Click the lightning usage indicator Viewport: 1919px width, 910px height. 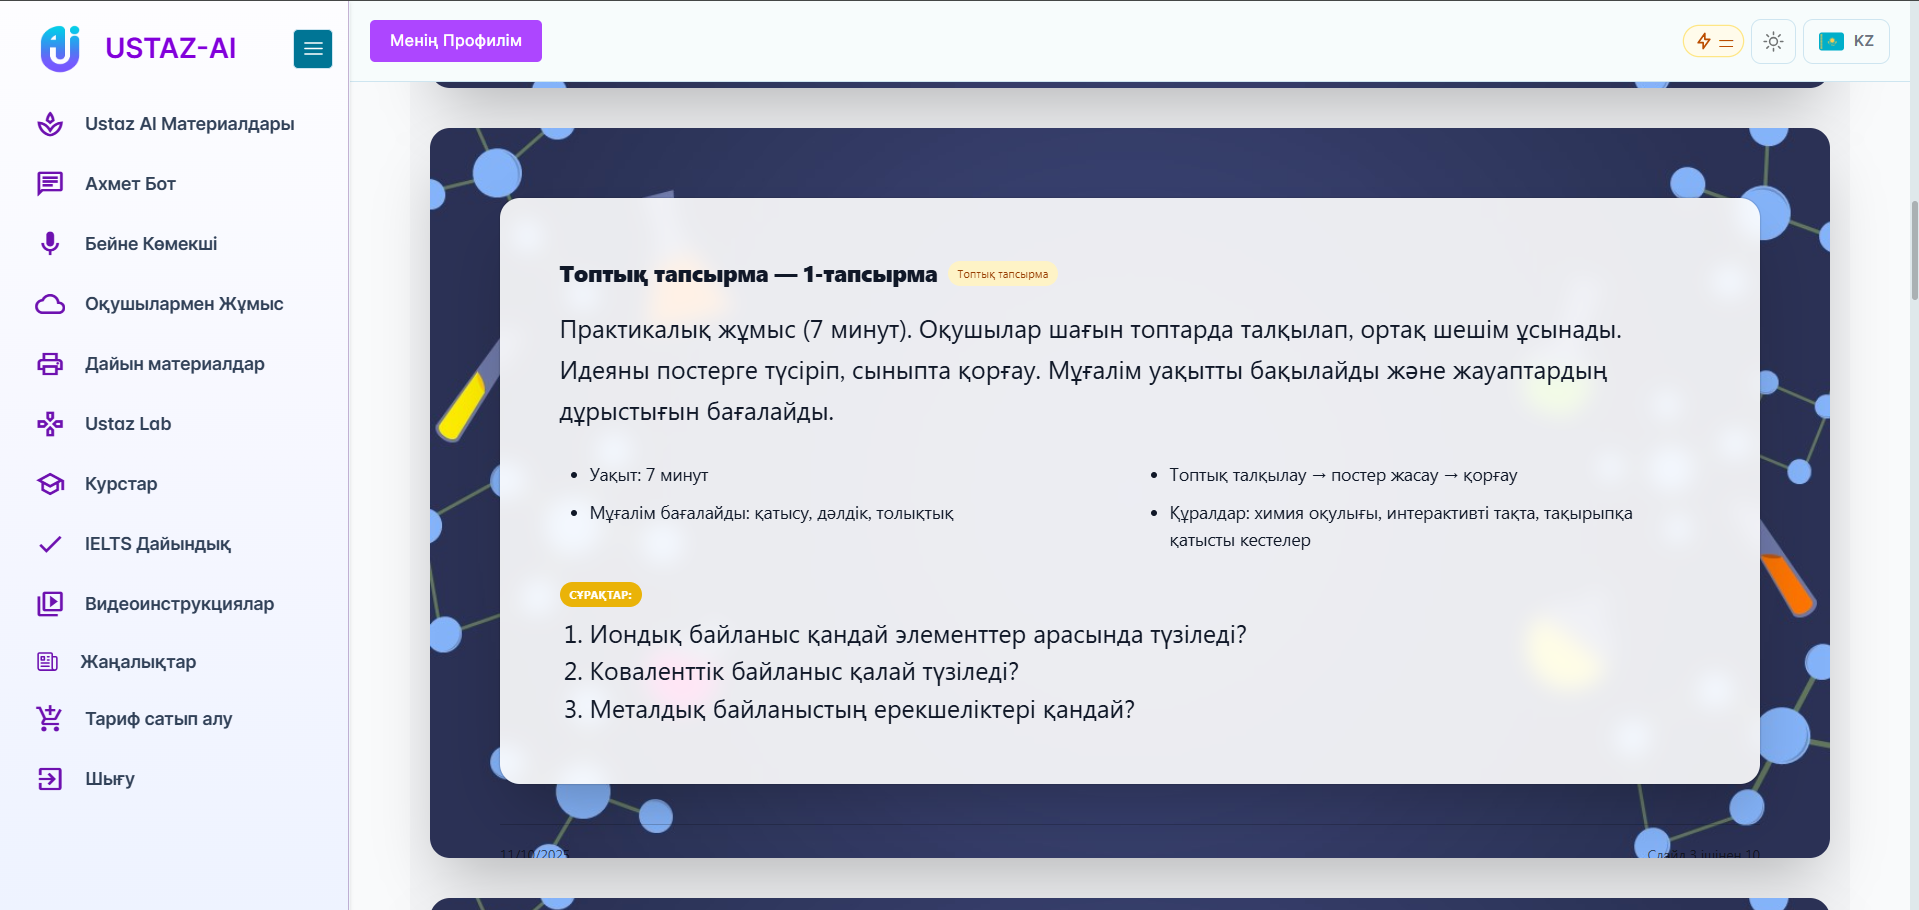(1712, 41)
